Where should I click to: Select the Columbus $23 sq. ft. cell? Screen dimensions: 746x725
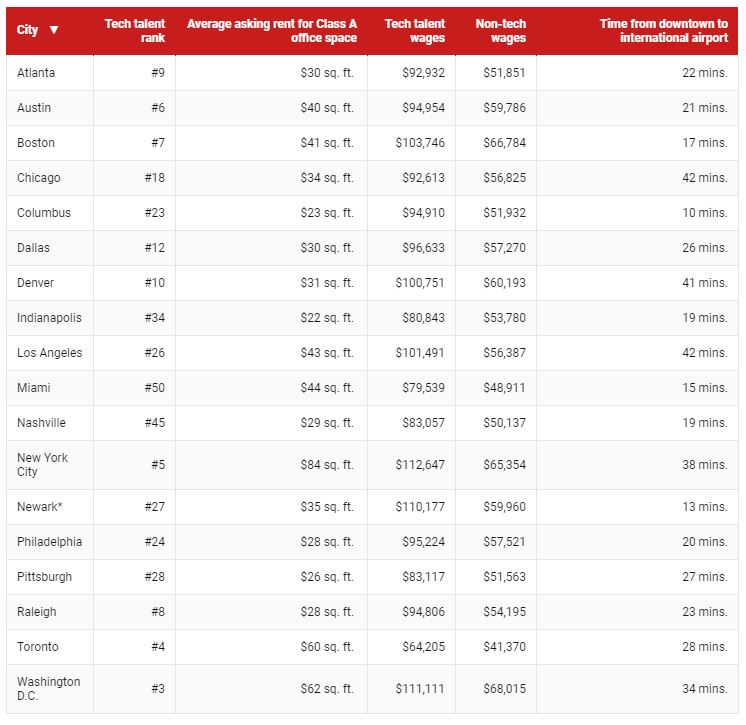[272, 213]
